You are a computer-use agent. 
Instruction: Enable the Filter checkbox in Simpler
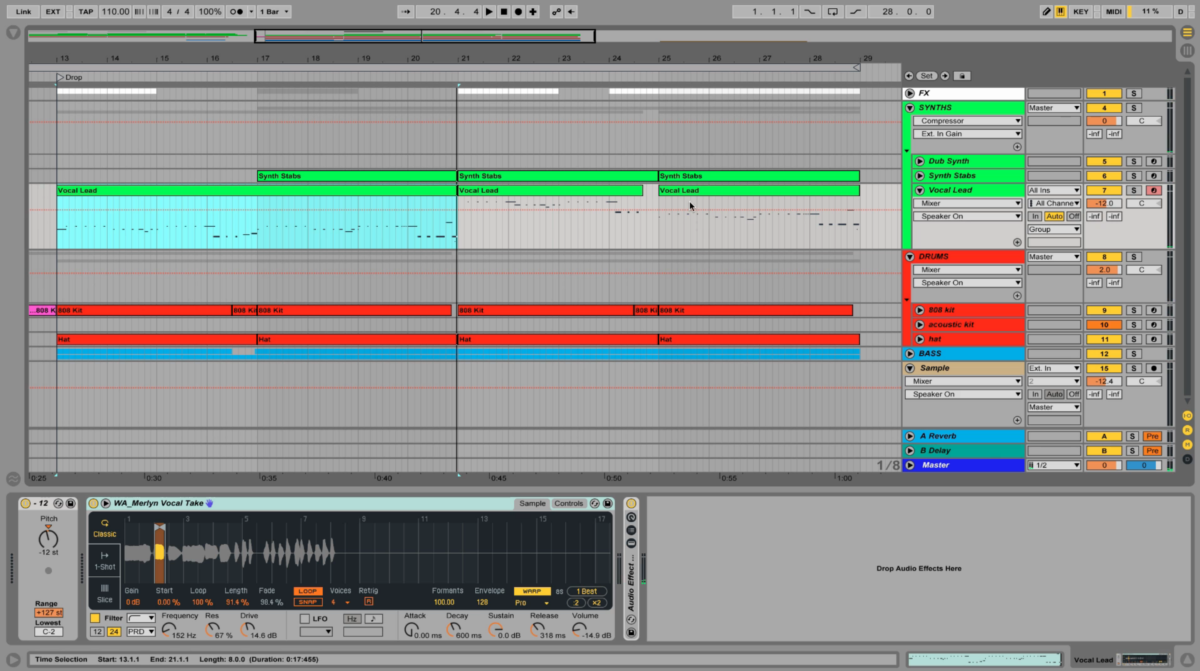coord(95,618)
